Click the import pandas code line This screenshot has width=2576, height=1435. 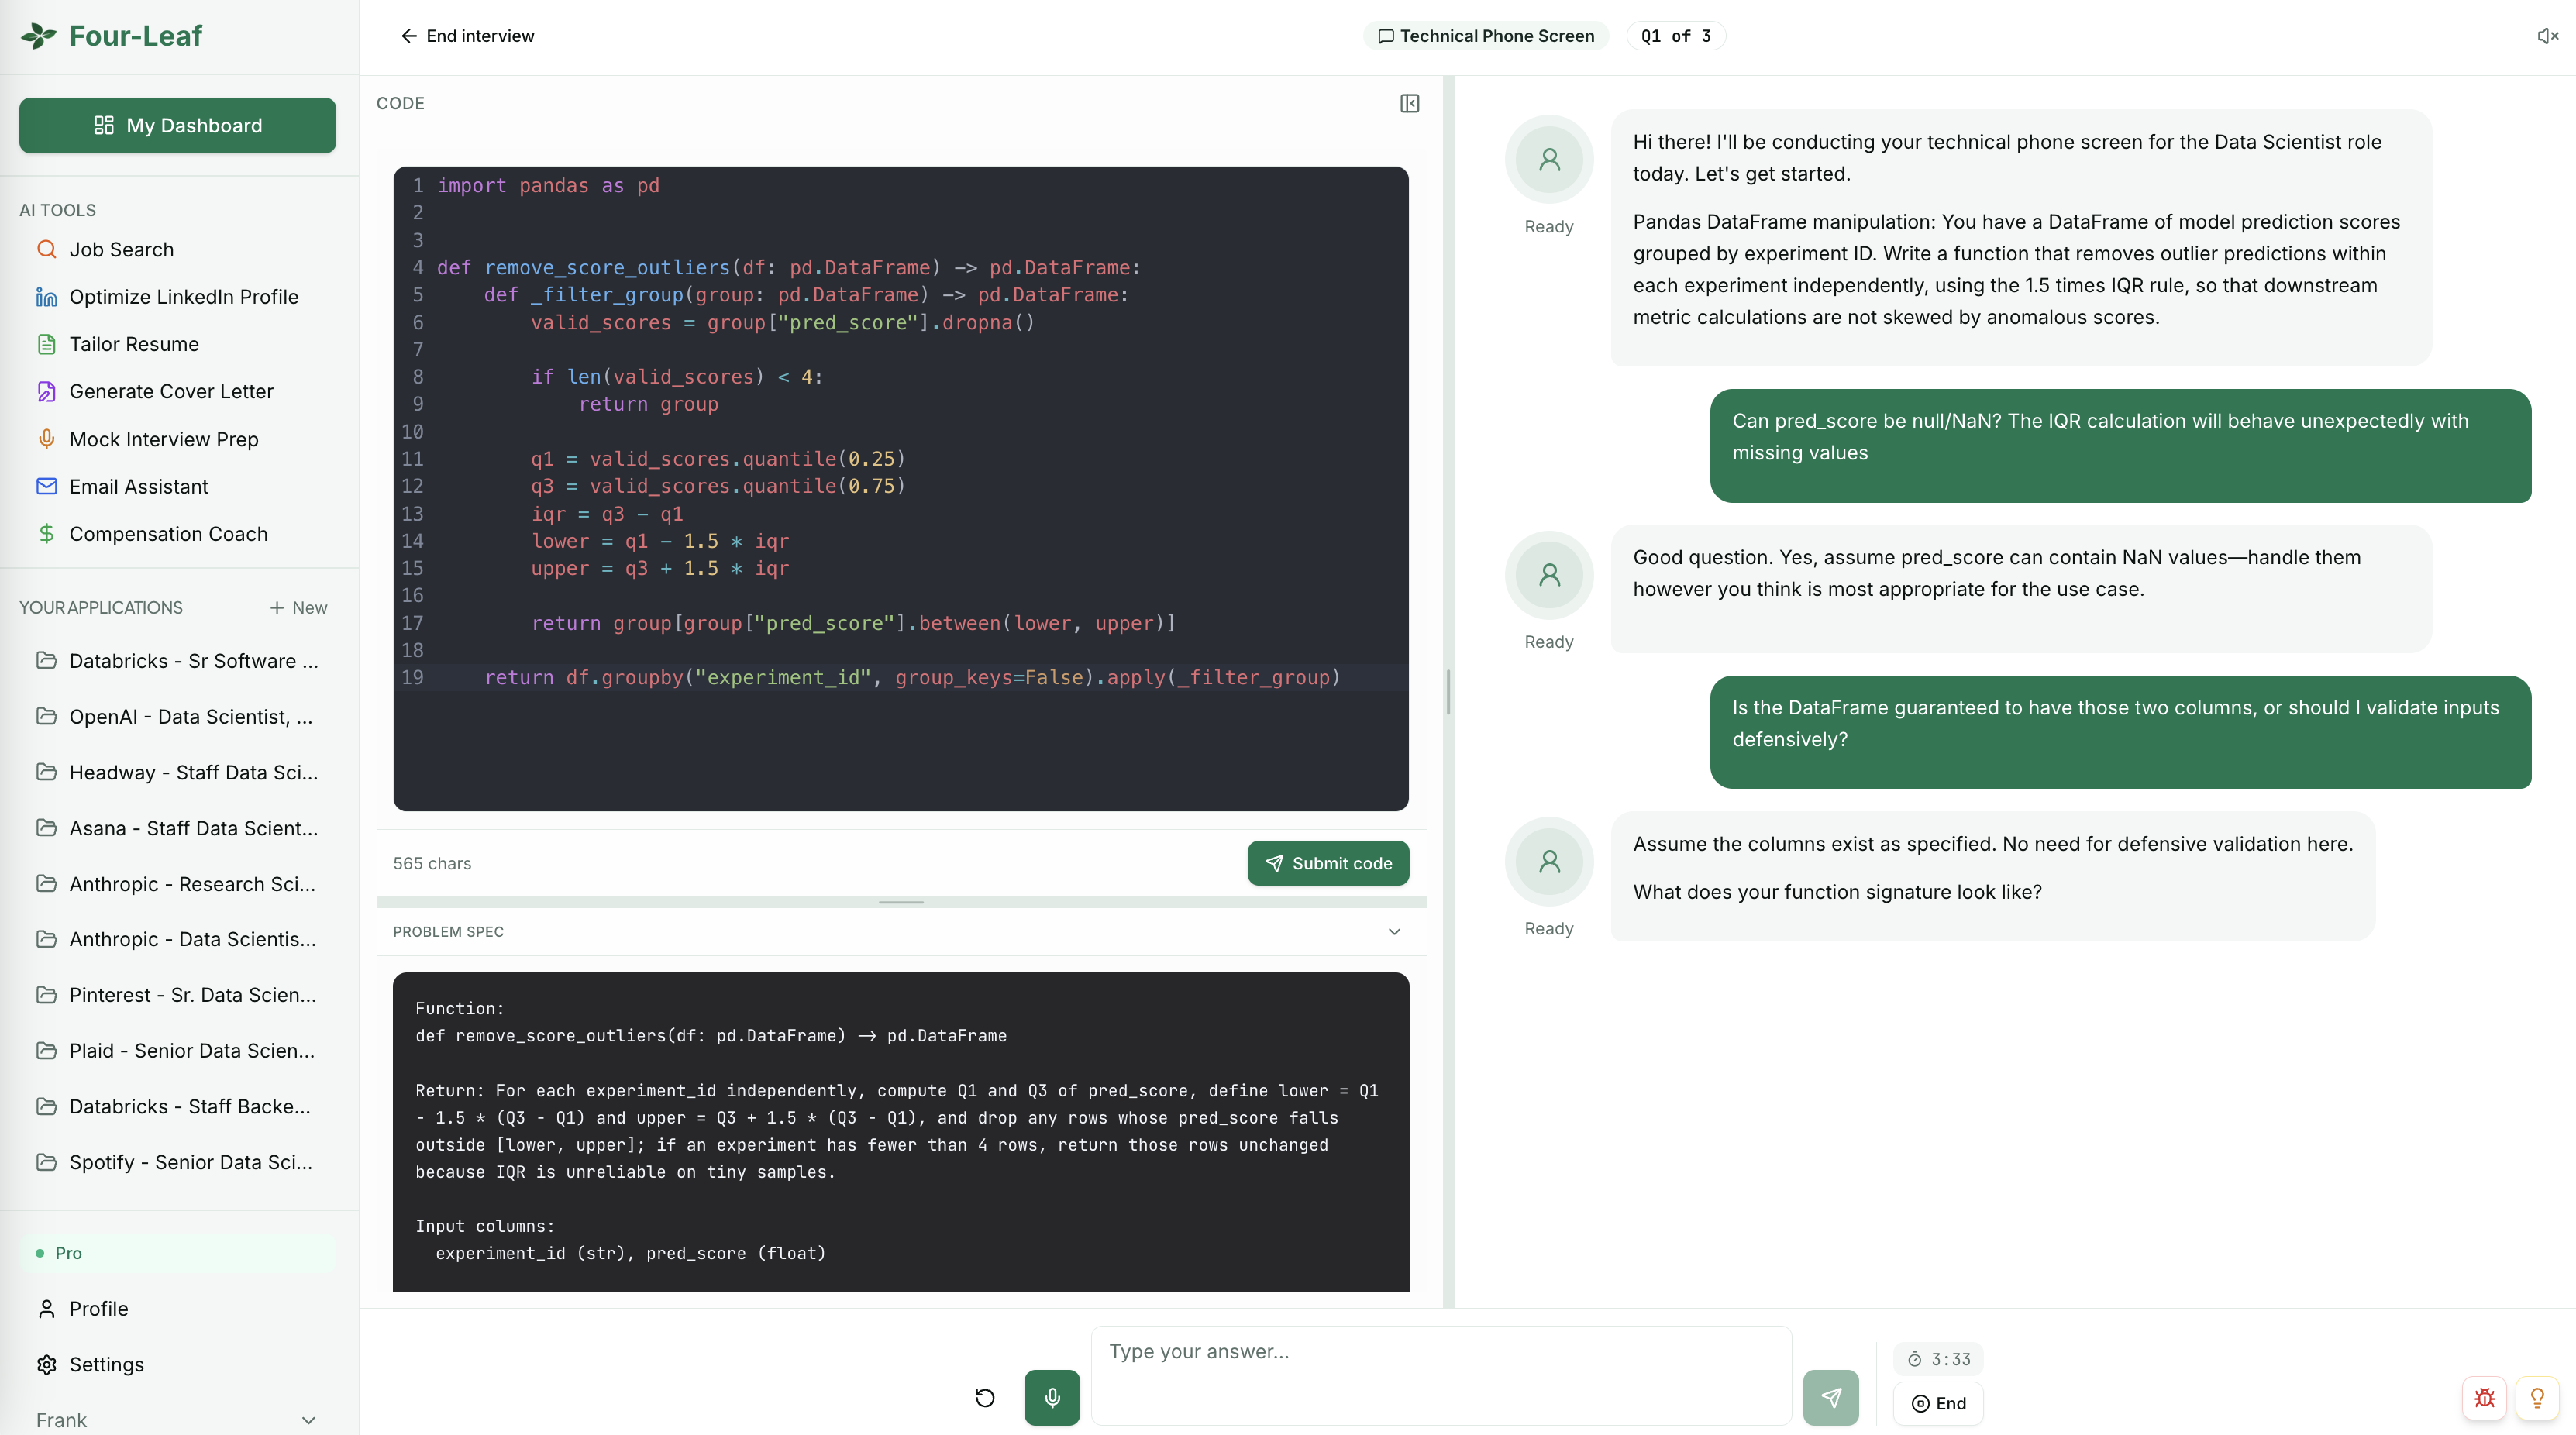point(548,185)
